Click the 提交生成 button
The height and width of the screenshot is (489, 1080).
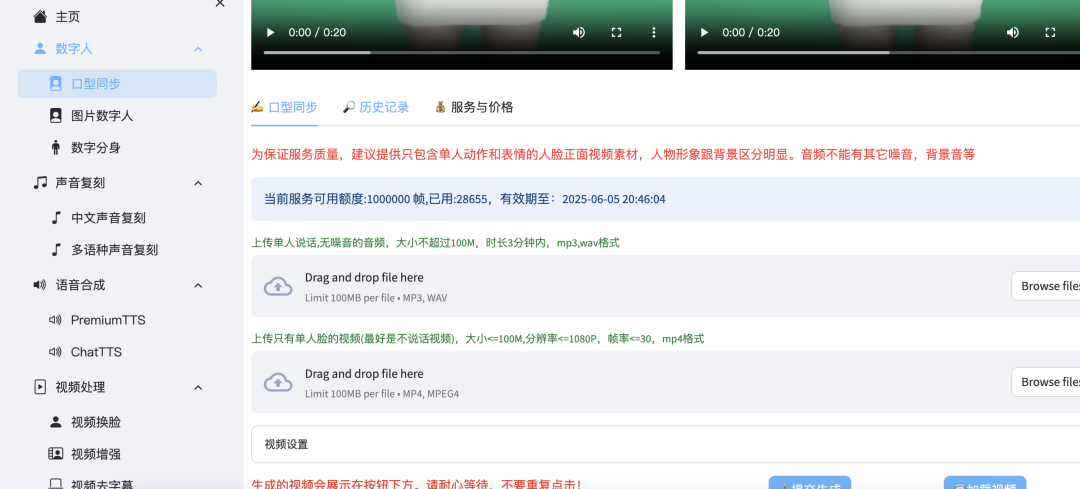(x=810, y=483)
